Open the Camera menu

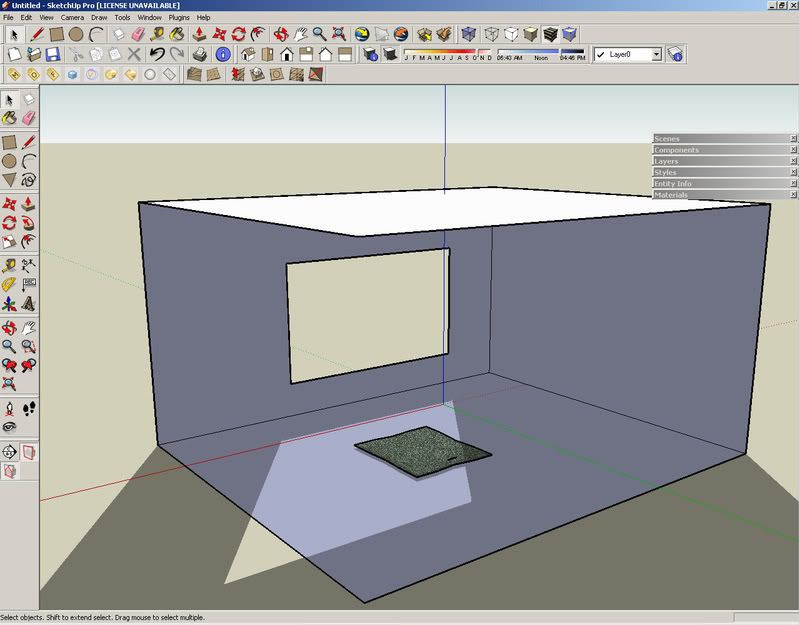point(72,17)
